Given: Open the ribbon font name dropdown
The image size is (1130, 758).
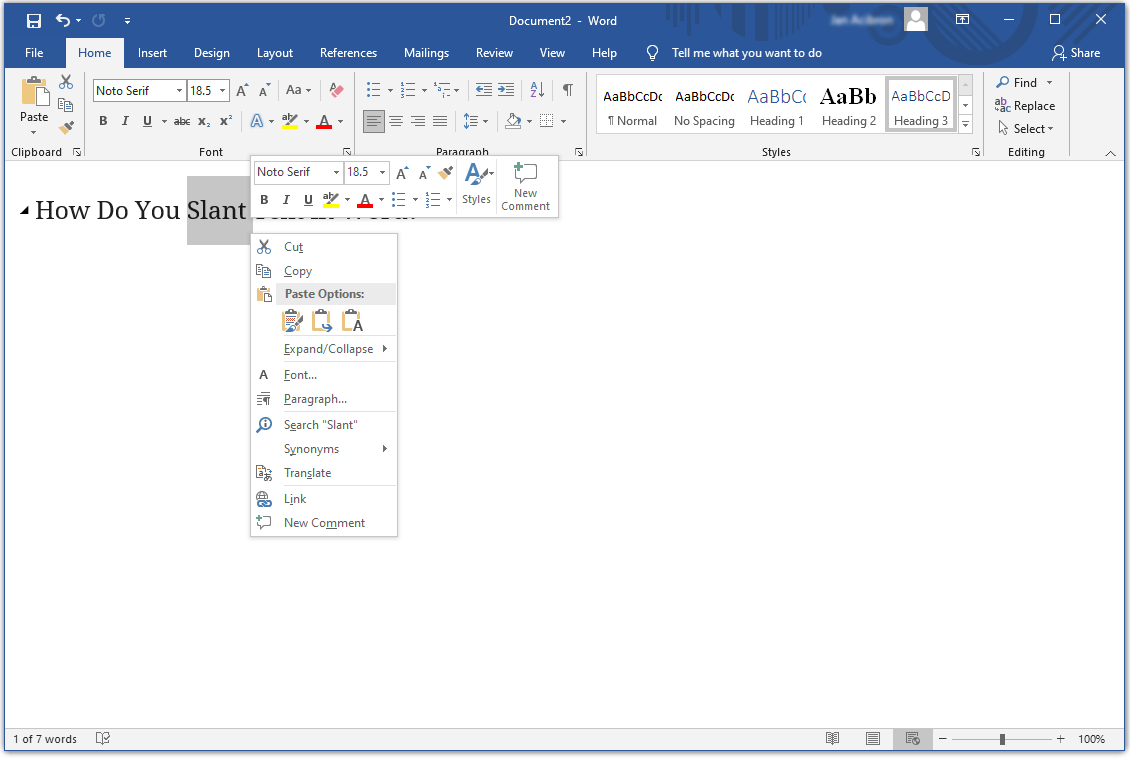Looking at the screenshot, I should click(x=180, y=91).
